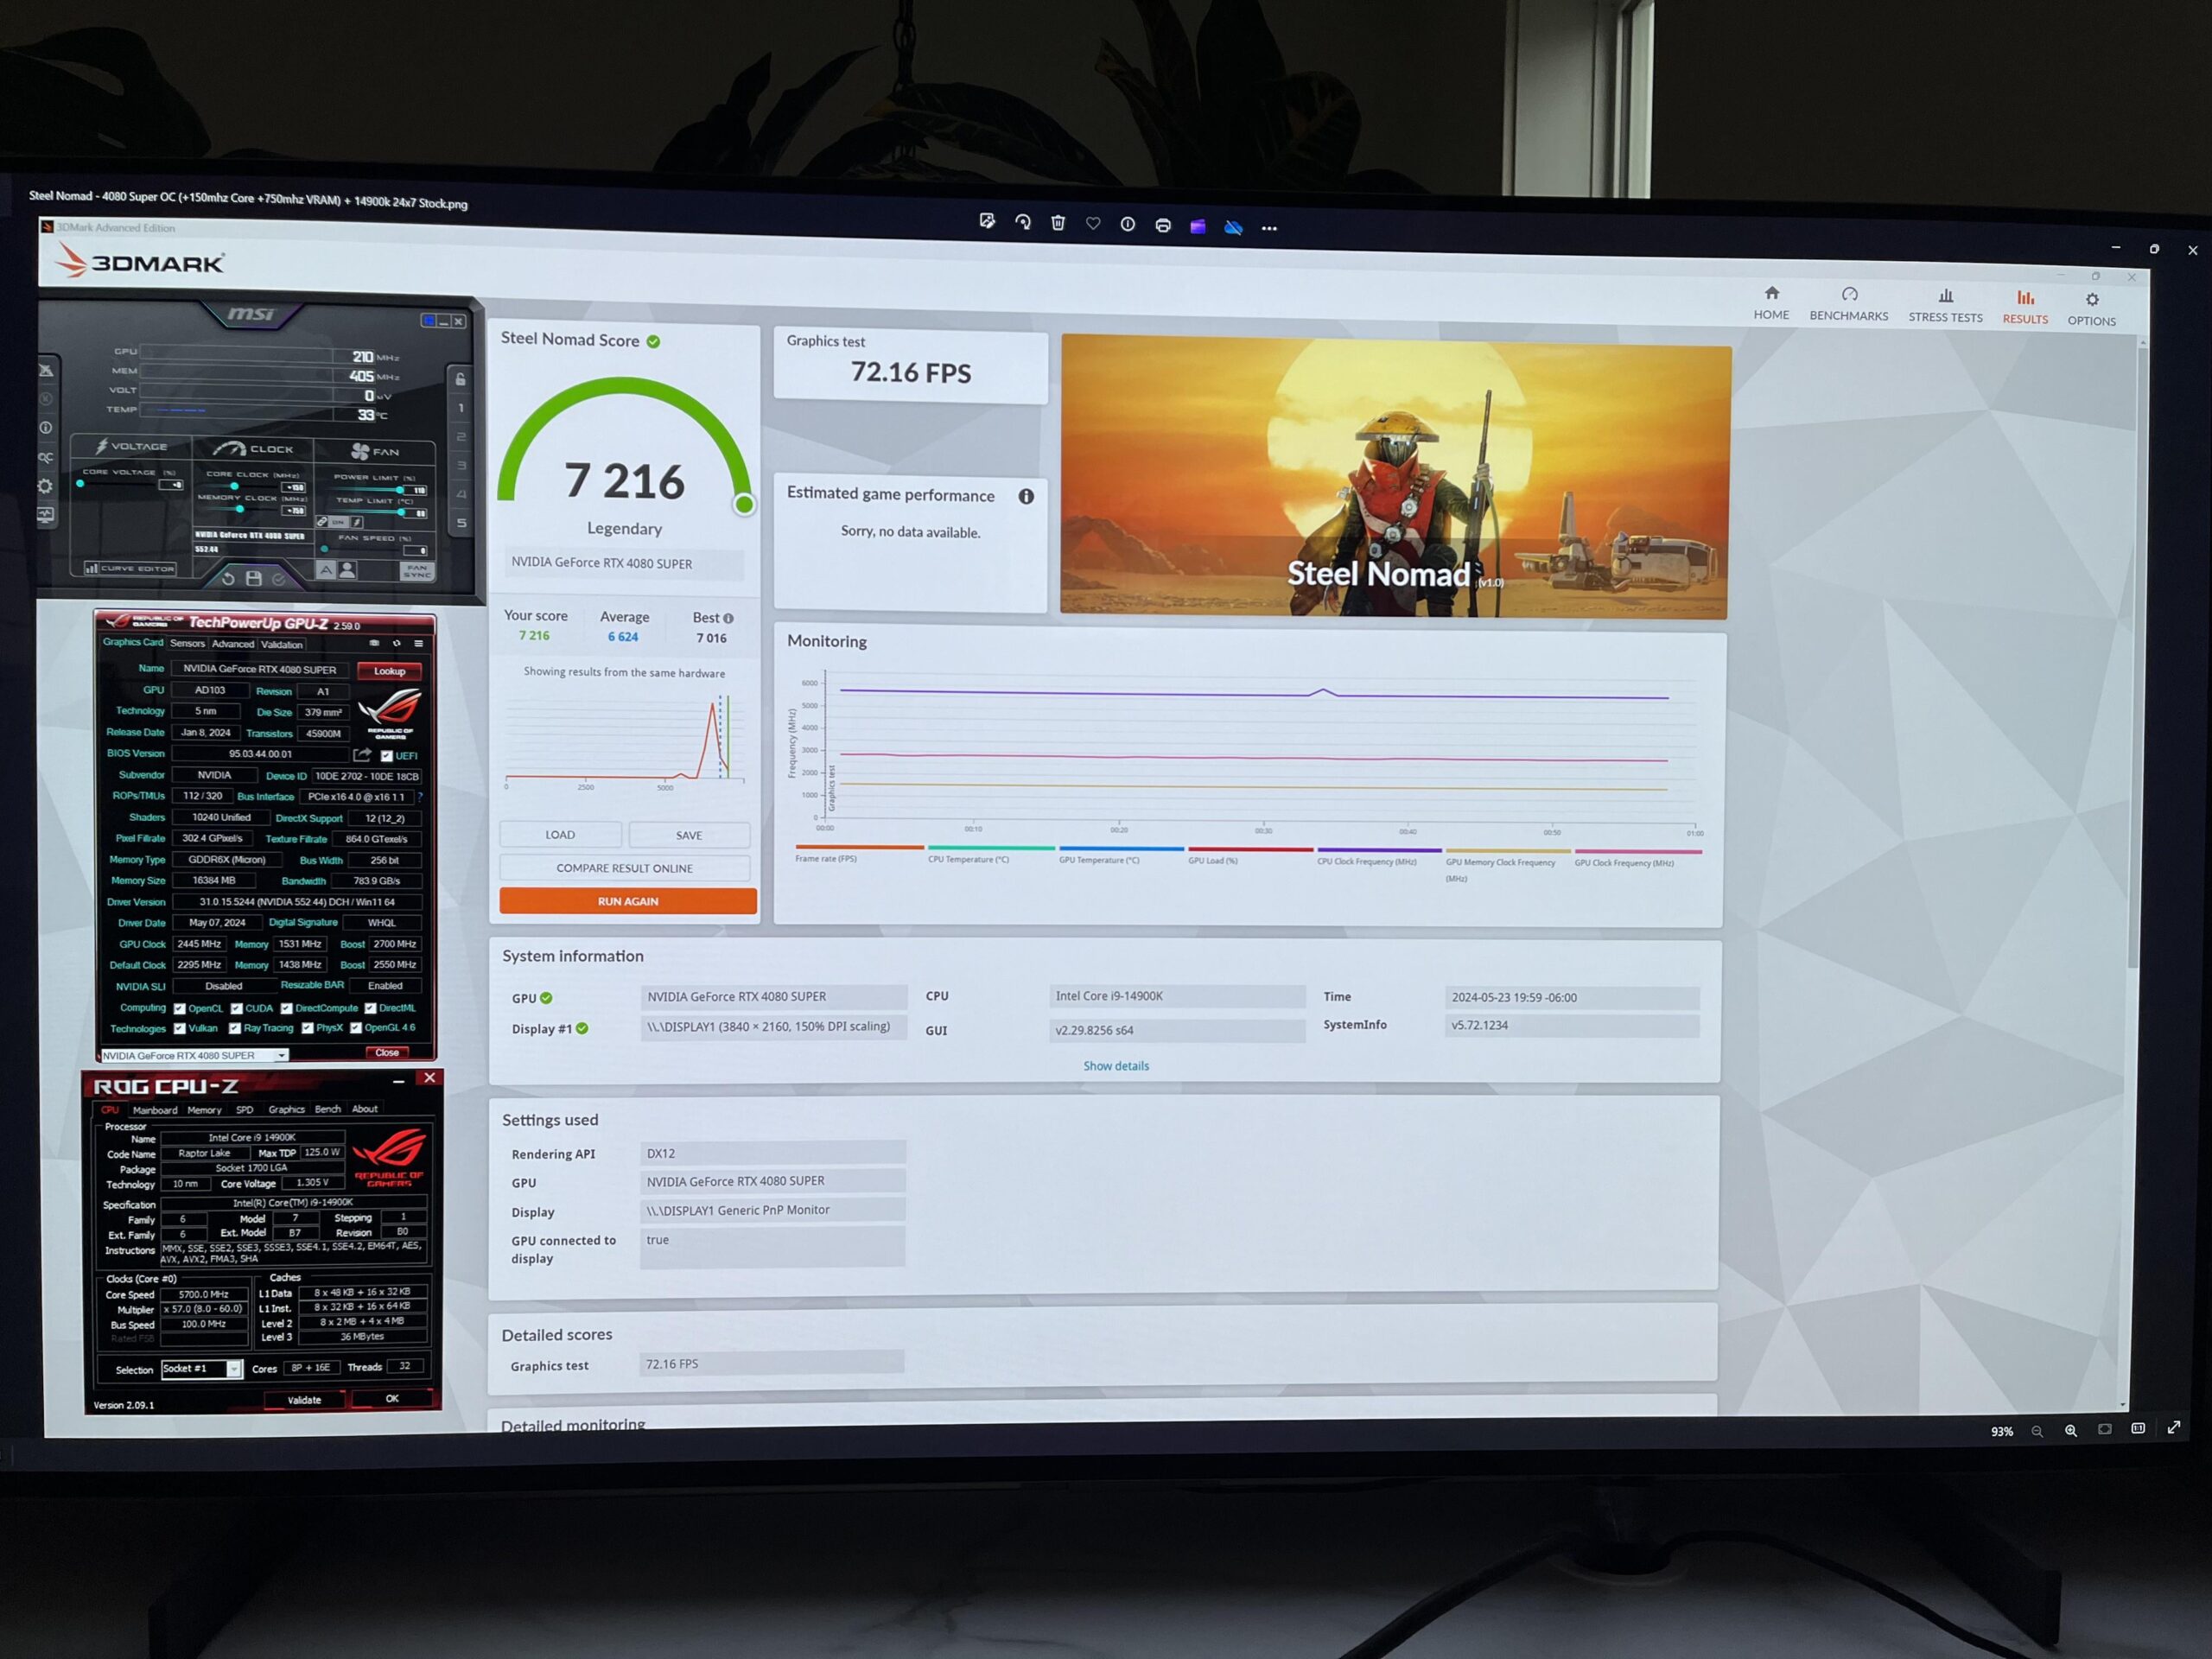This screenshot has width=2212, height=1659.
Task: Toggle the CUDA checkbox in GPU-Z
Action: [x=237, y=1009]
